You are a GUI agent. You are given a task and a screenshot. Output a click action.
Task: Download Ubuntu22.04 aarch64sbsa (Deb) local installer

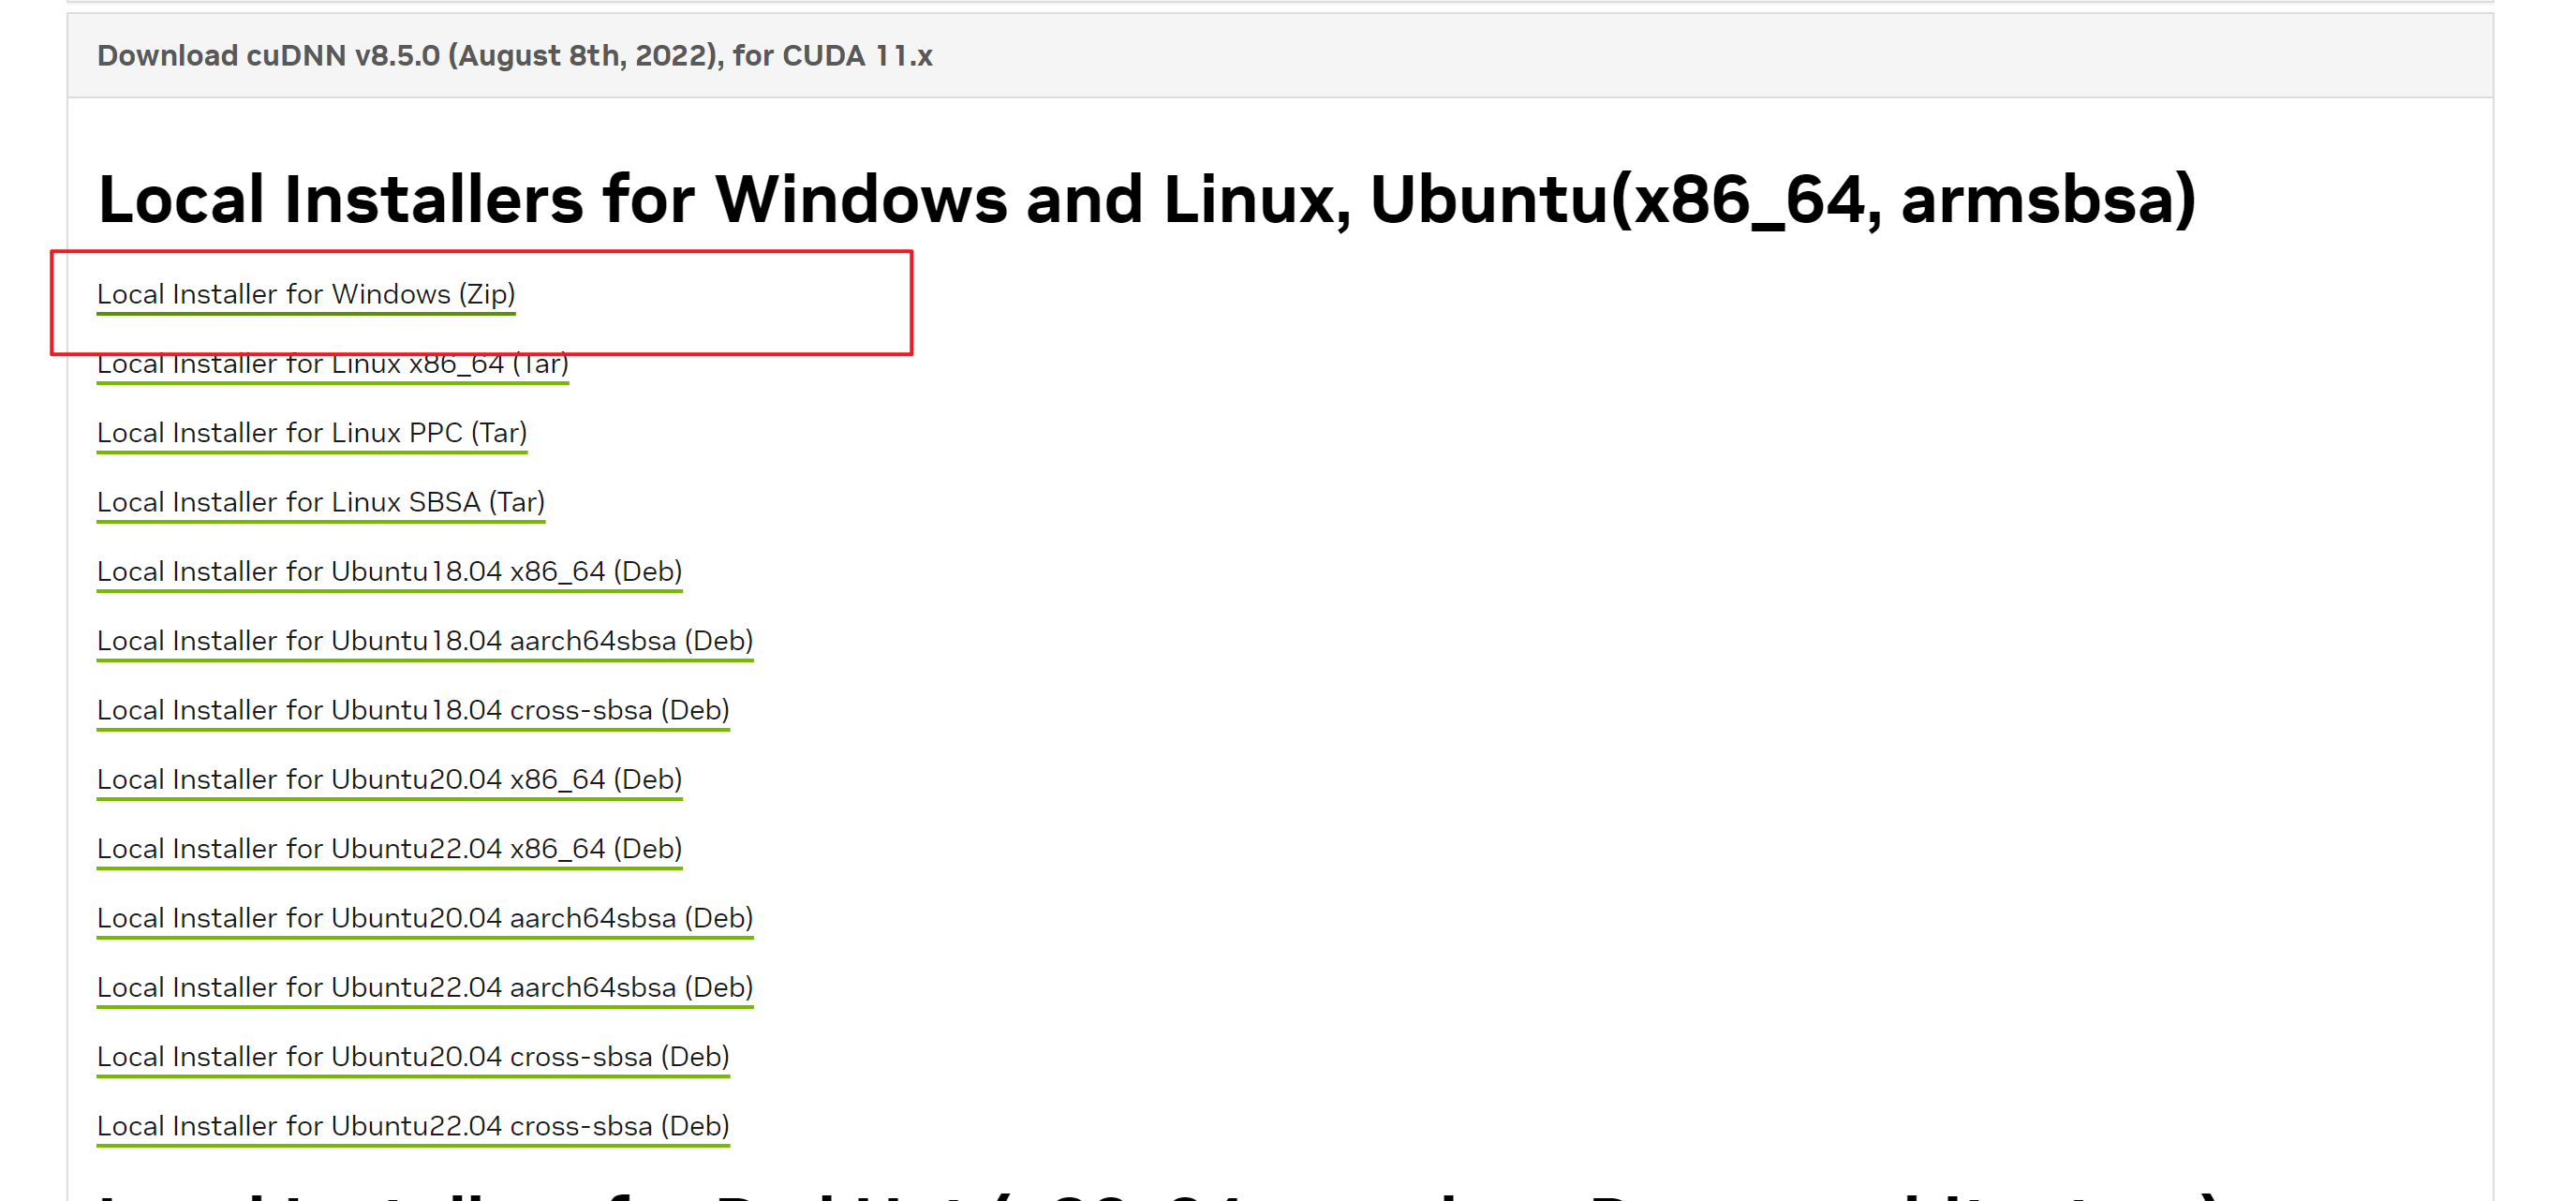[425, 987]
